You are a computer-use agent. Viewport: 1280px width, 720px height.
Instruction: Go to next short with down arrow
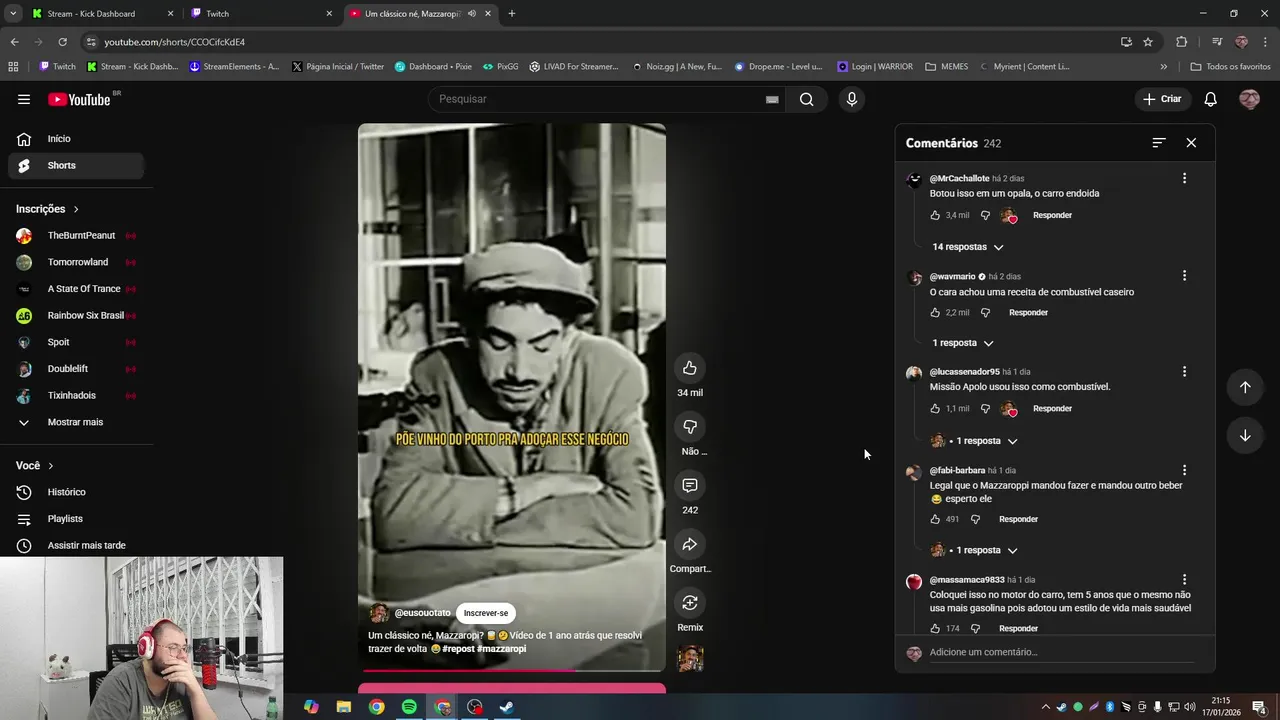(1245, 435)
